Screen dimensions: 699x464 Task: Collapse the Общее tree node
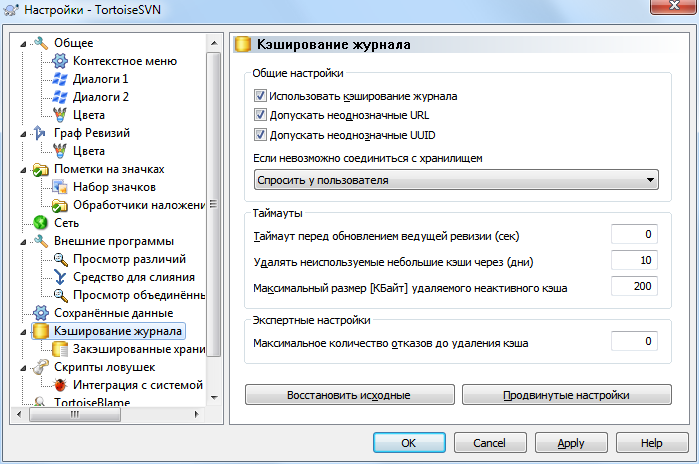[23, 44]
